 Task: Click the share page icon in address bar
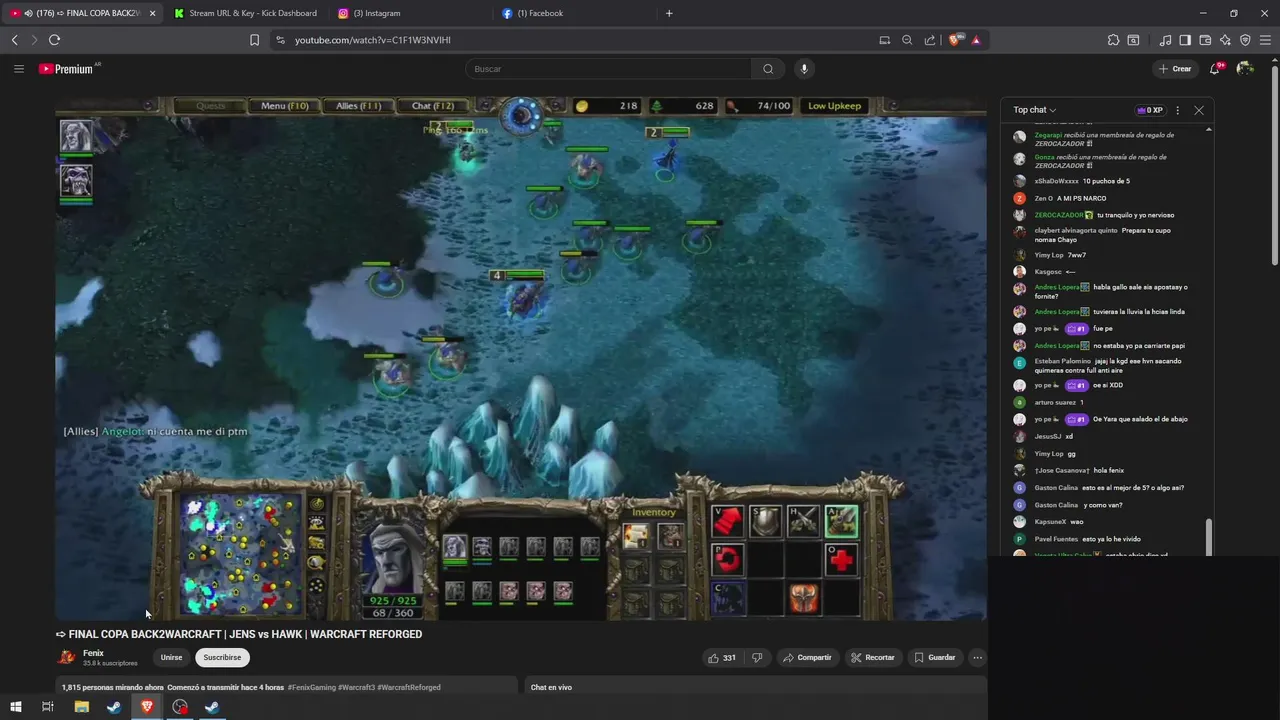click(930, 40)
